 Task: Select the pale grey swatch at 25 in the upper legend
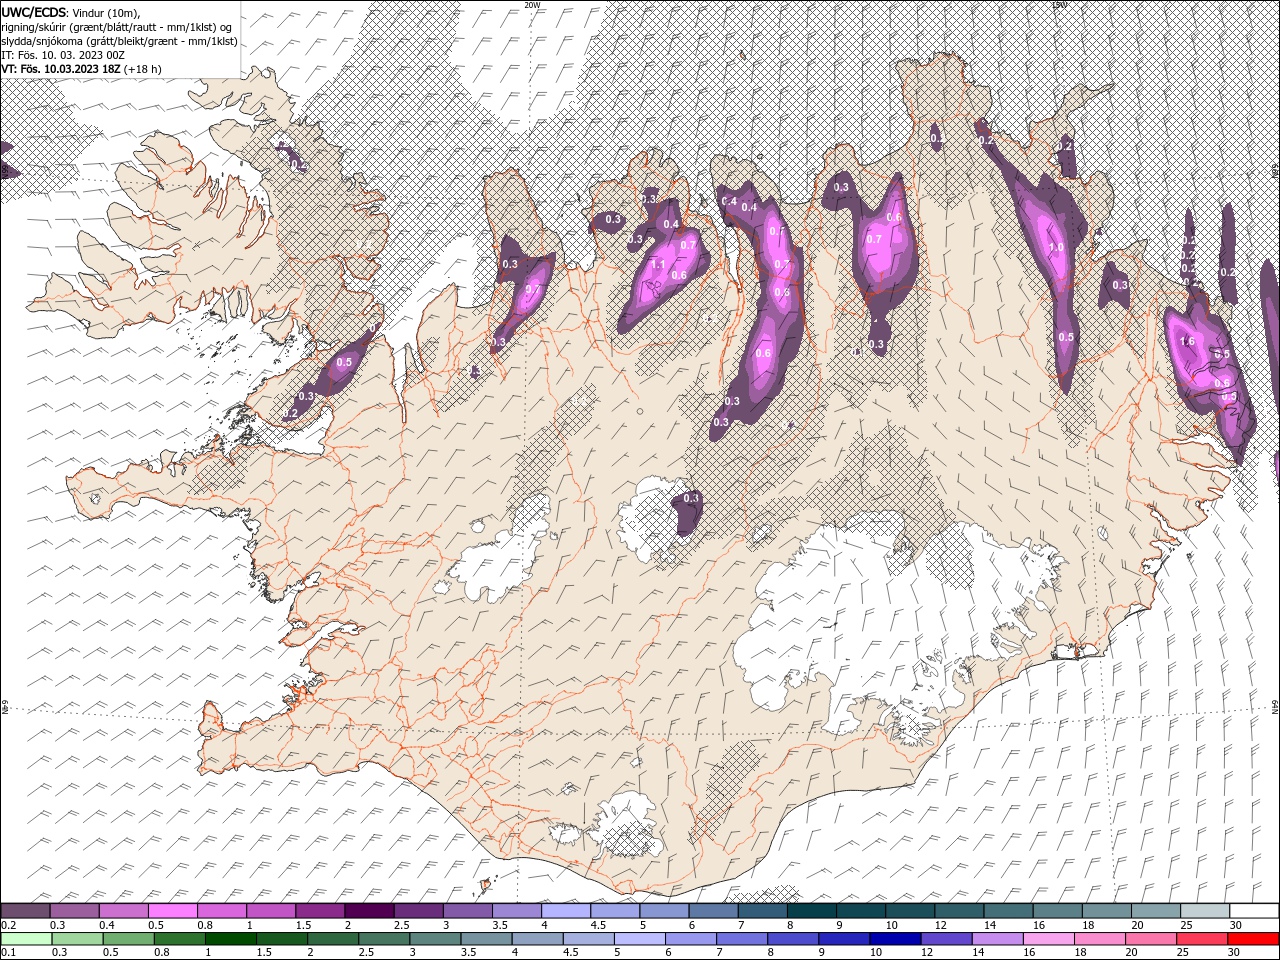click(x=1205, y=911)
